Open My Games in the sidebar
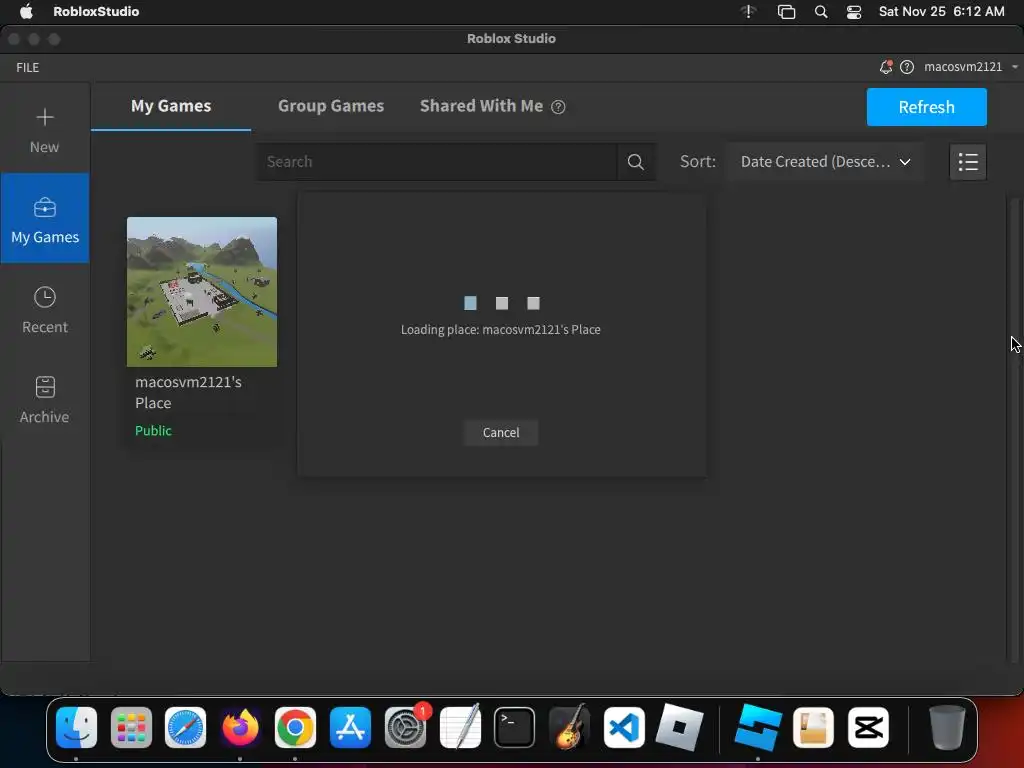The image size is (1024, 768). coord(44,218)
